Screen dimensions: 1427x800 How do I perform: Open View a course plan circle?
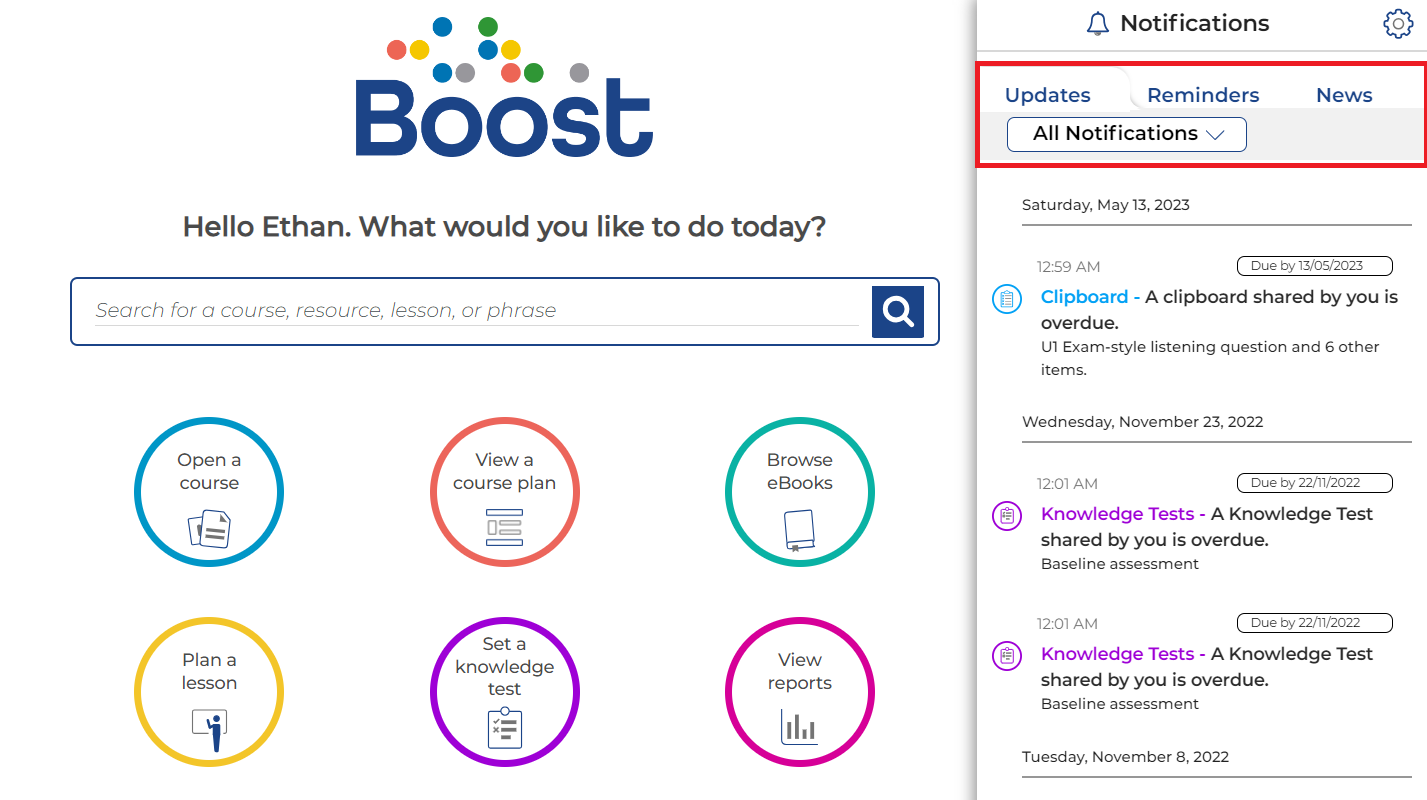tap(504, 492)
